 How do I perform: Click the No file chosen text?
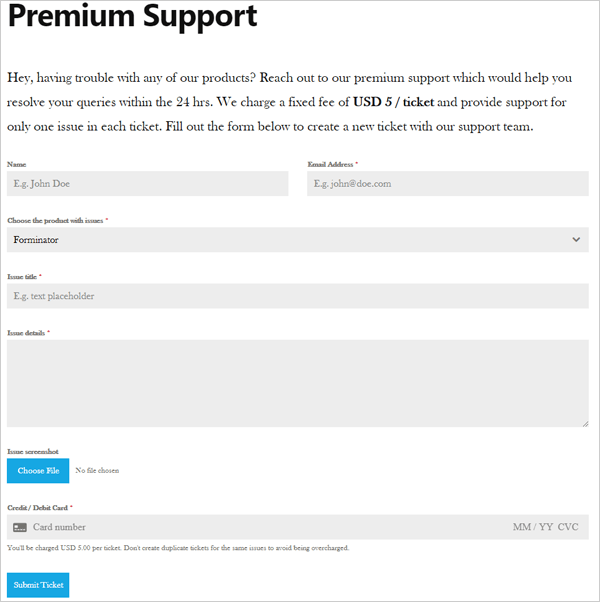(97, 470)
